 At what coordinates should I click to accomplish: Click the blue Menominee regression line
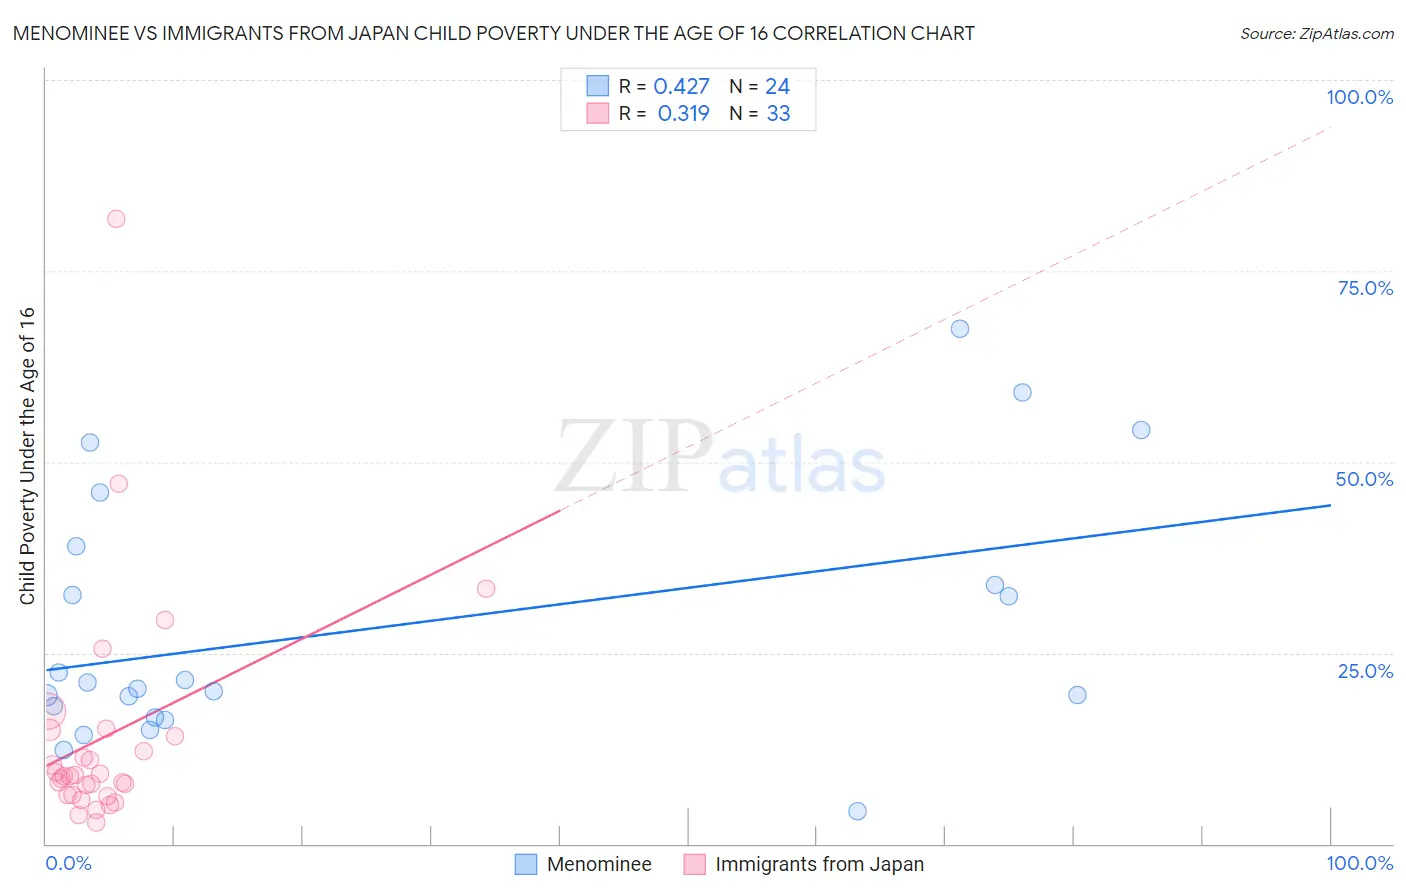pyautogui.click(x=688, y=587)
